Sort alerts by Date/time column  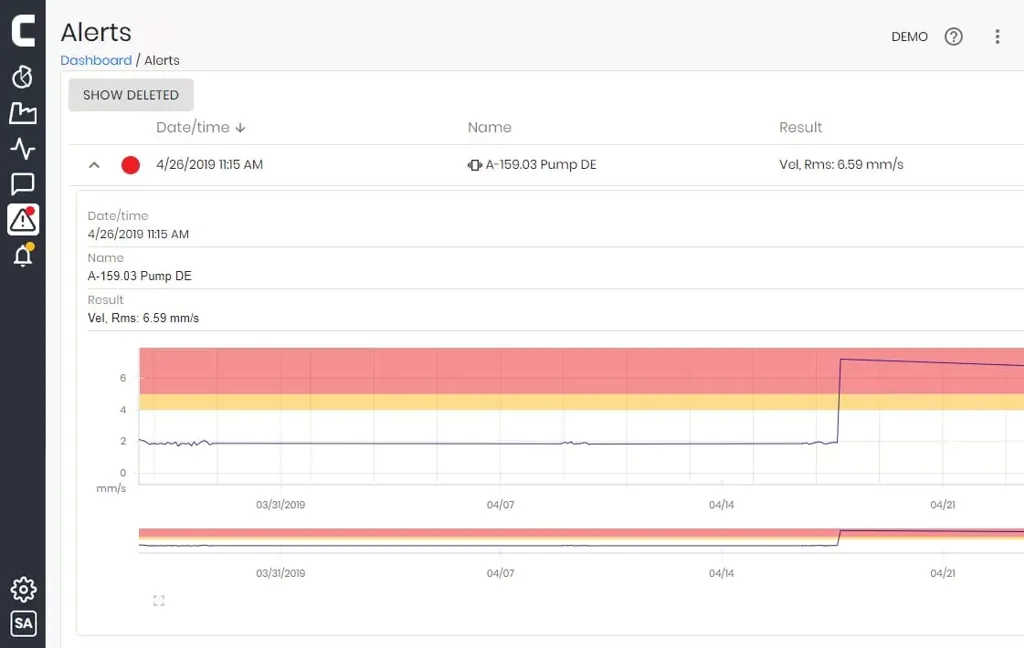[200, 128]
